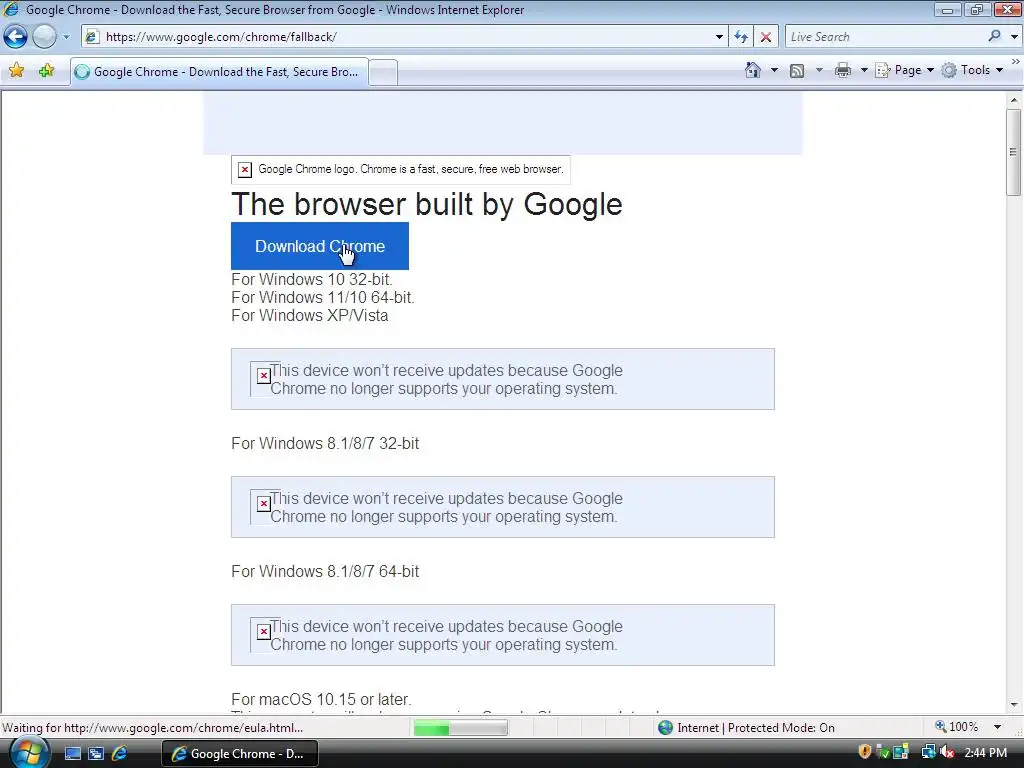Screen dimensions: 1024x768
Task: Click broken image under Windows 8.1/8/7 32-bit
Action: point(264,504)
